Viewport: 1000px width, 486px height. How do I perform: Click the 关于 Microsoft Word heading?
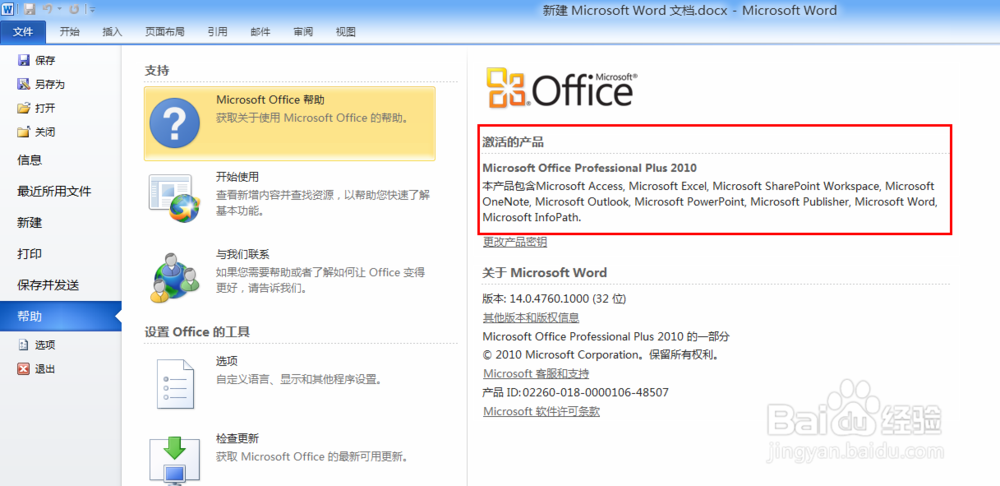click(545, 272)
